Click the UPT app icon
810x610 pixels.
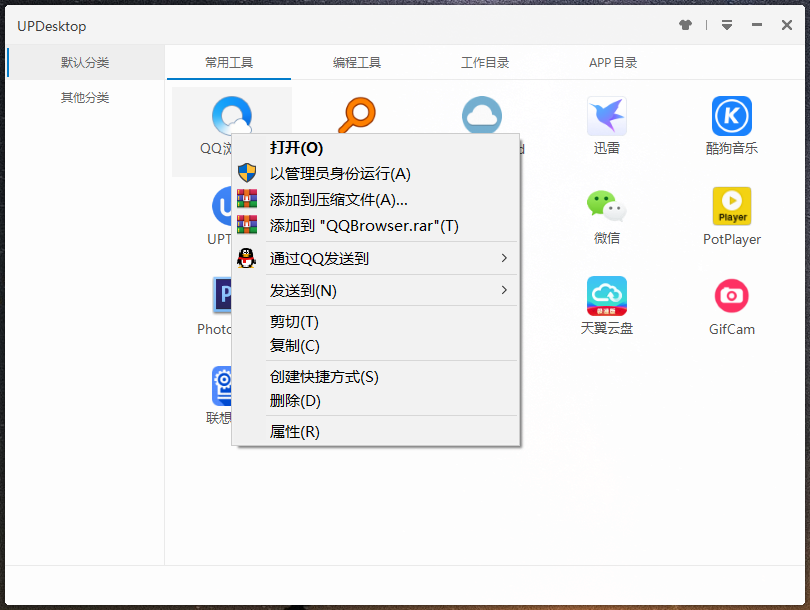(x=222, y=206)
